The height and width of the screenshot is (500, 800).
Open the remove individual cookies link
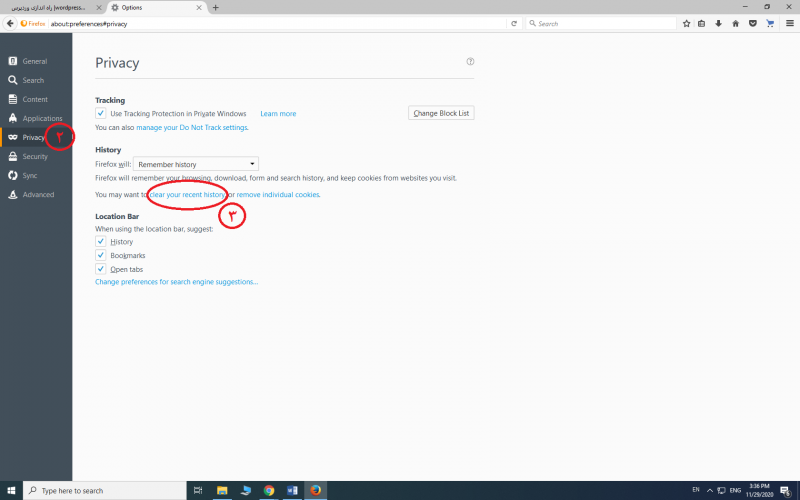[x=278, y=195]
